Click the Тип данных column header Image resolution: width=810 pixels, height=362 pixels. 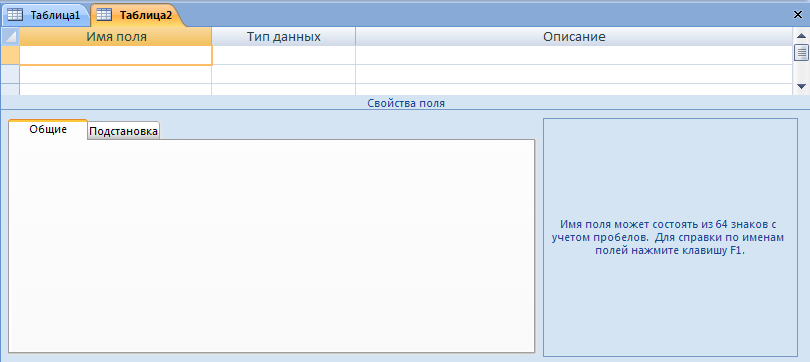(284, 37)
